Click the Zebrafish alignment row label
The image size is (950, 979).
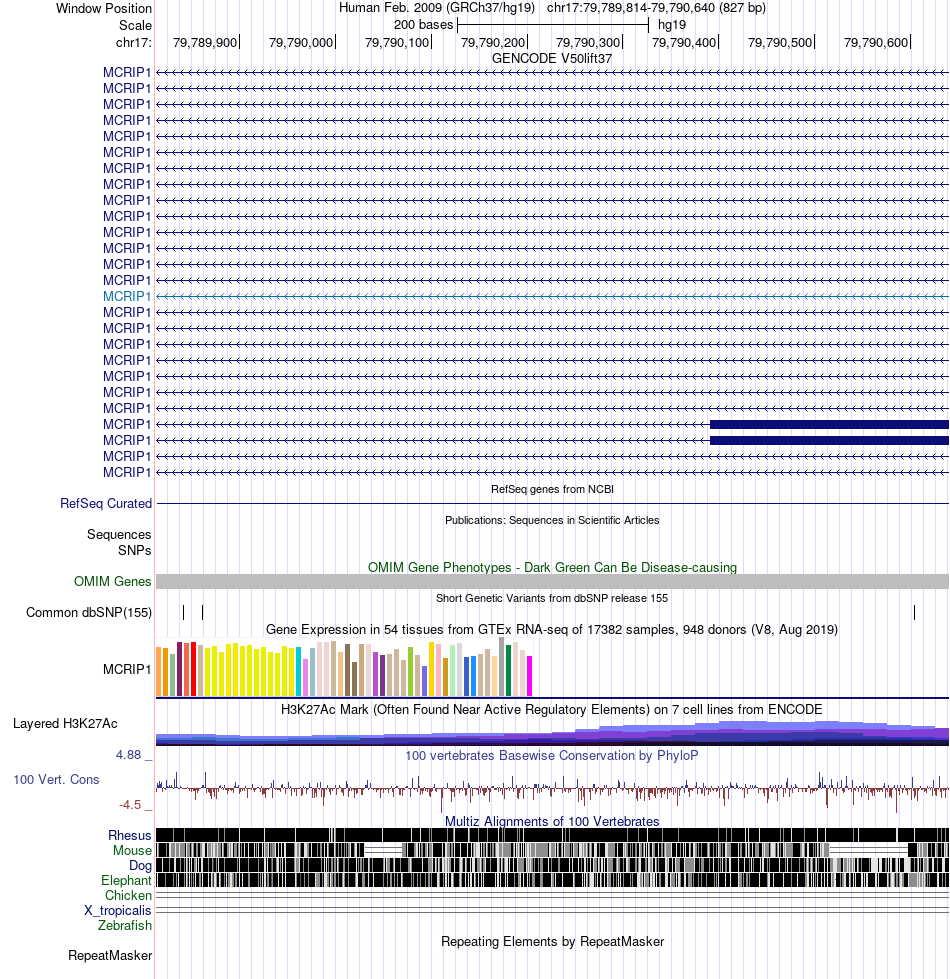[x=124, y=925]
